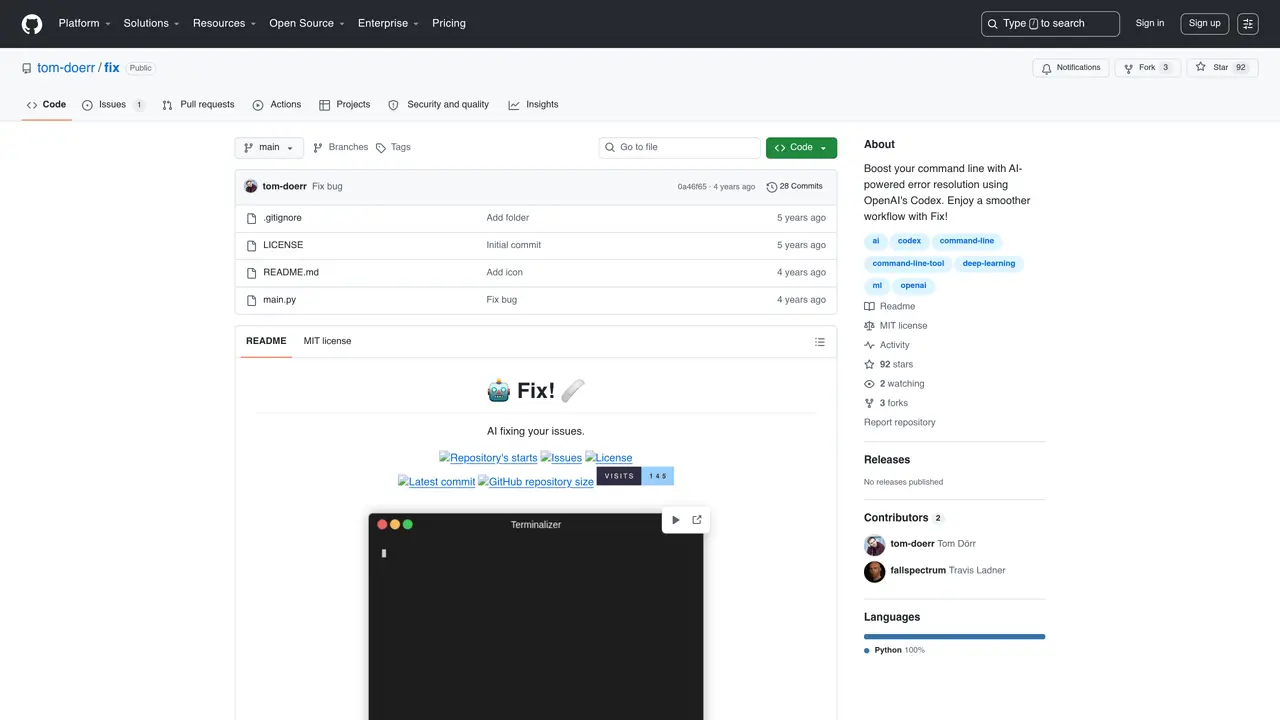Open the README outline icon

pos(820,342)
